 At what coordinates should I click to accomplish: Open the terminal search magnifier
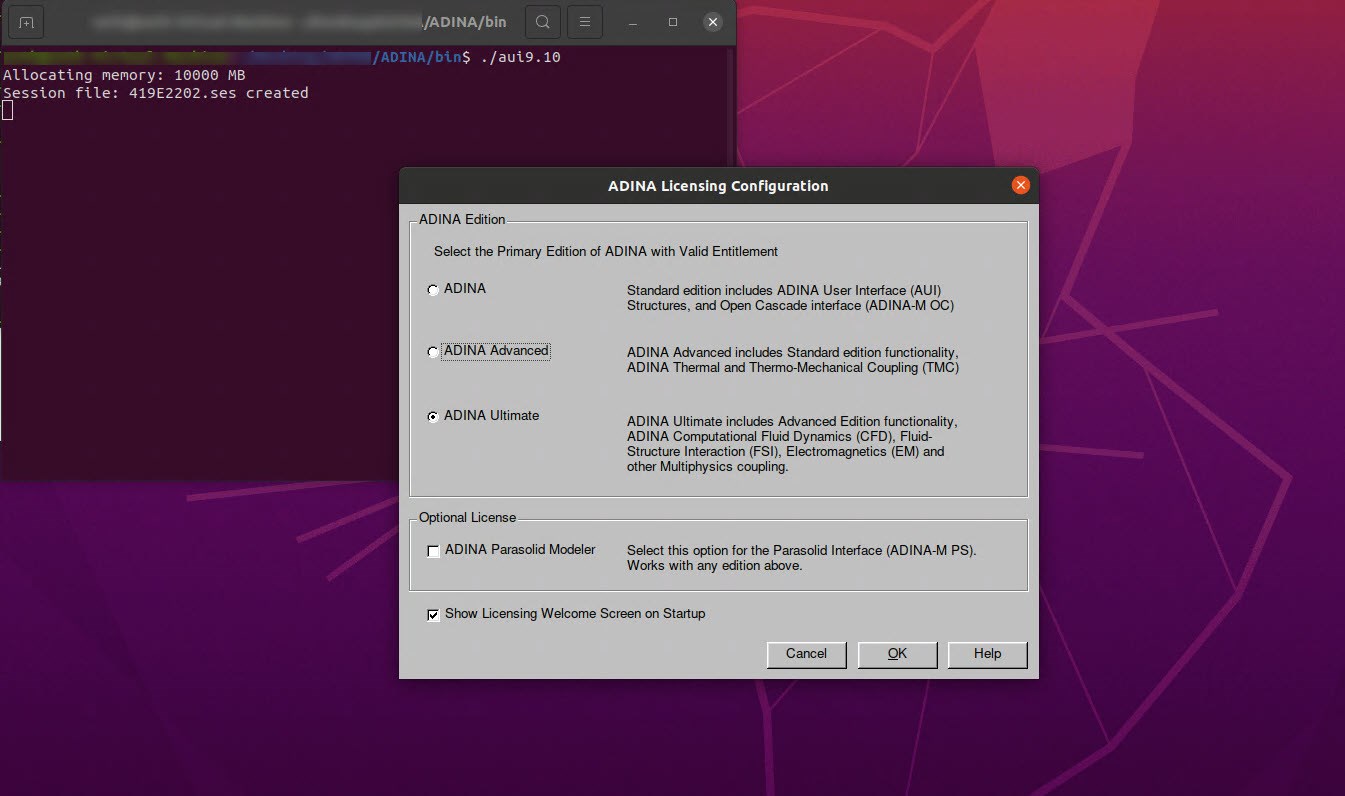(x=542, y=21)
